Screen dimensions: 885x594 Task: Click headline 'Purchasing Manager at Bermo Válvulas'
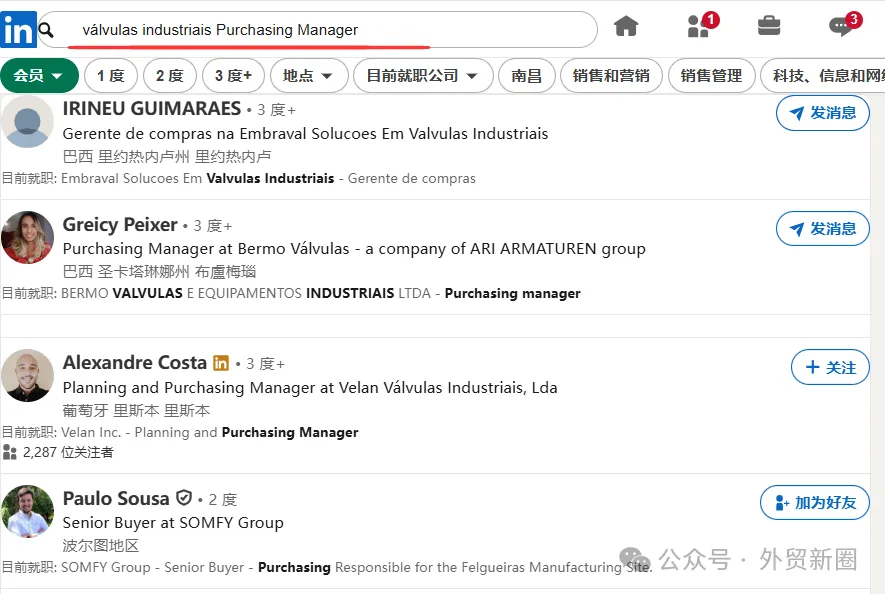point(354,249)
